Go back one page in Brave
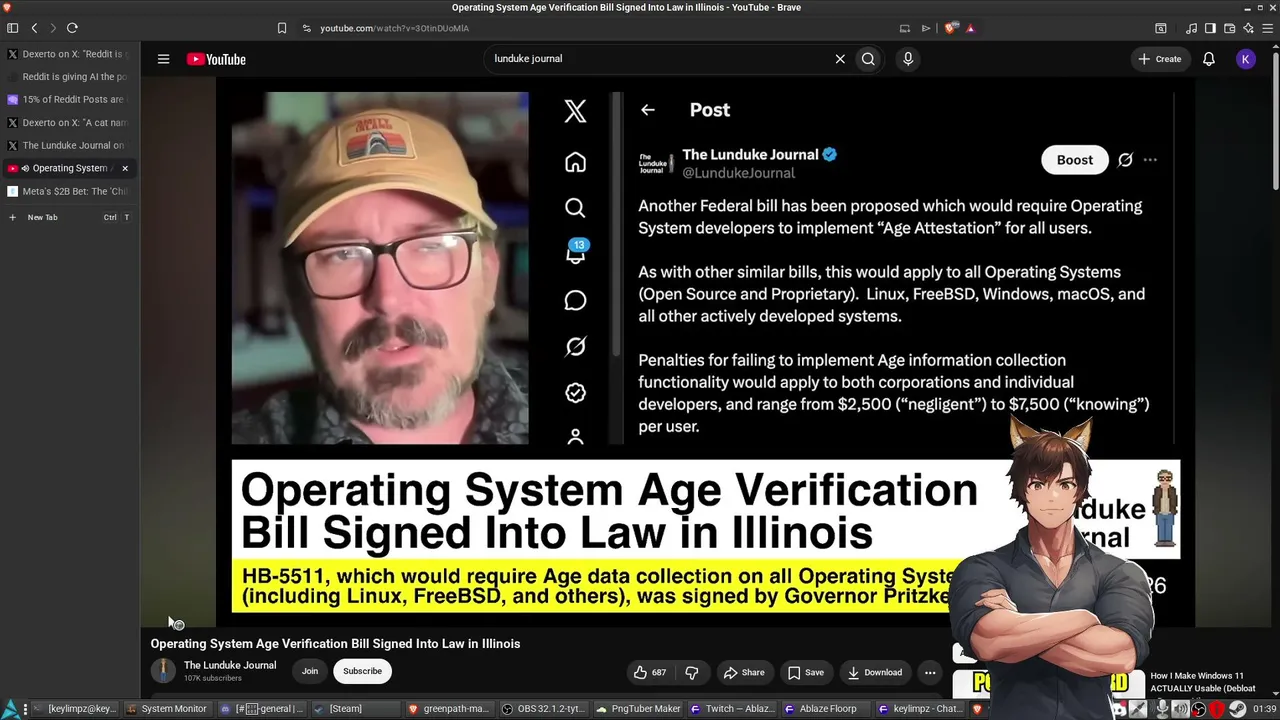1280x720 pixels. pos(34,28)
